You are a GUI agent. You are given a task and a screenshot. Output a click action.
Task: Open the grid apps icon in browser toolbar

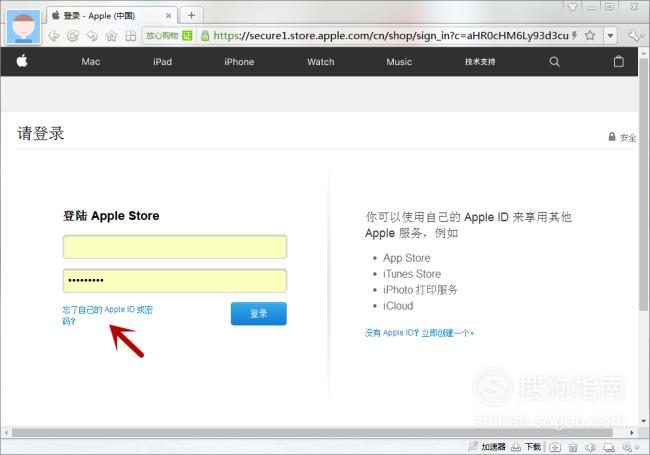point(131,36)
